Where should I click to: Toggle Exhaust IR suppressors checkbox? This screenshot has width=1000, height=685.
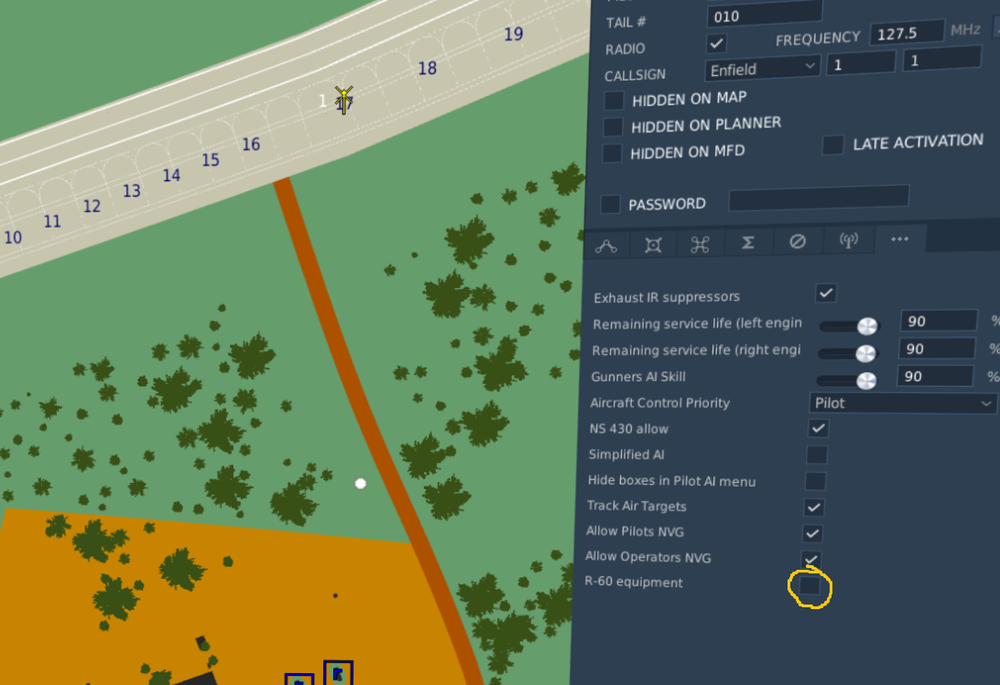(826, 293)
